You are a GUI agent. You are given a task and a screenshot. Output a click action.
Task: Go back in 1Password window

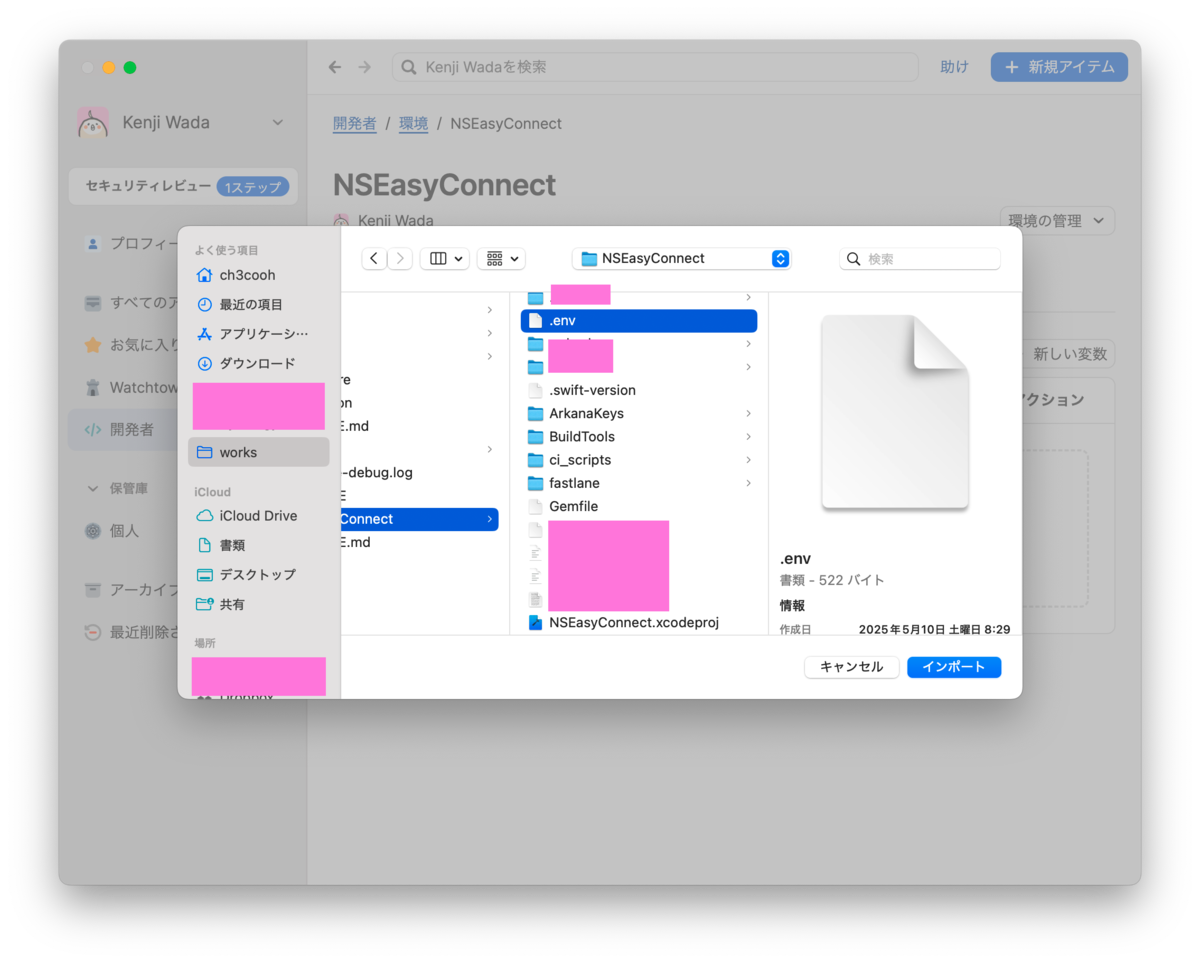click(x=335, y=67)
